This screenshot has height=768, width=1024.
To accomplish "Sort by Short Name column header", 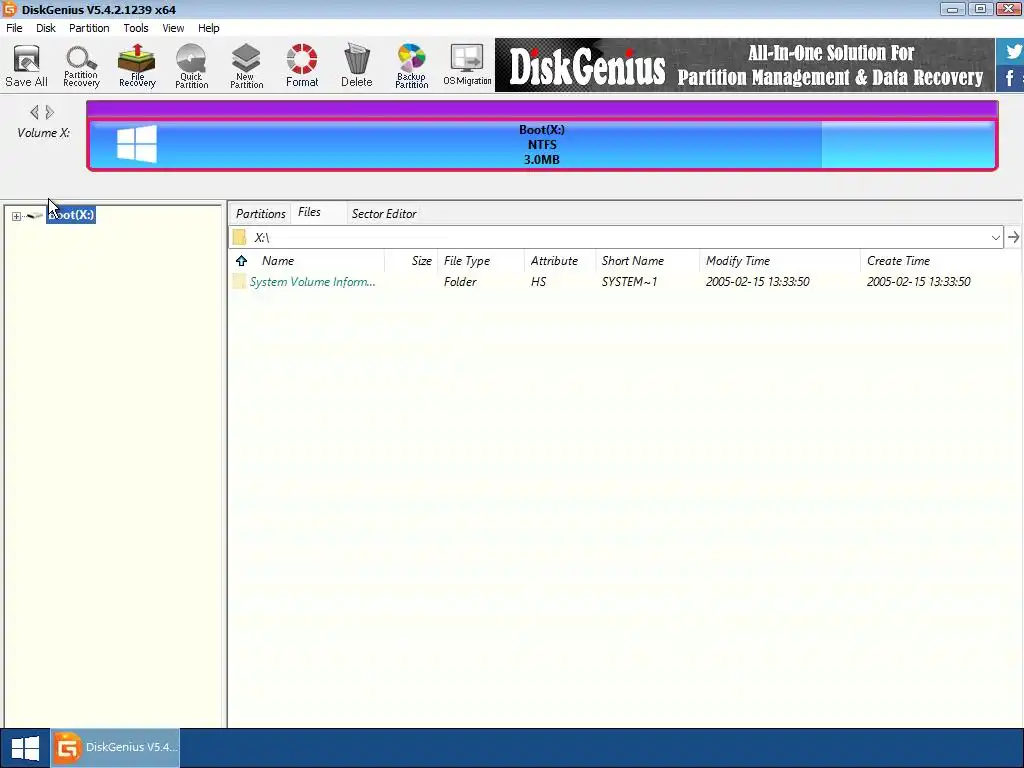I will coord(633,261).
